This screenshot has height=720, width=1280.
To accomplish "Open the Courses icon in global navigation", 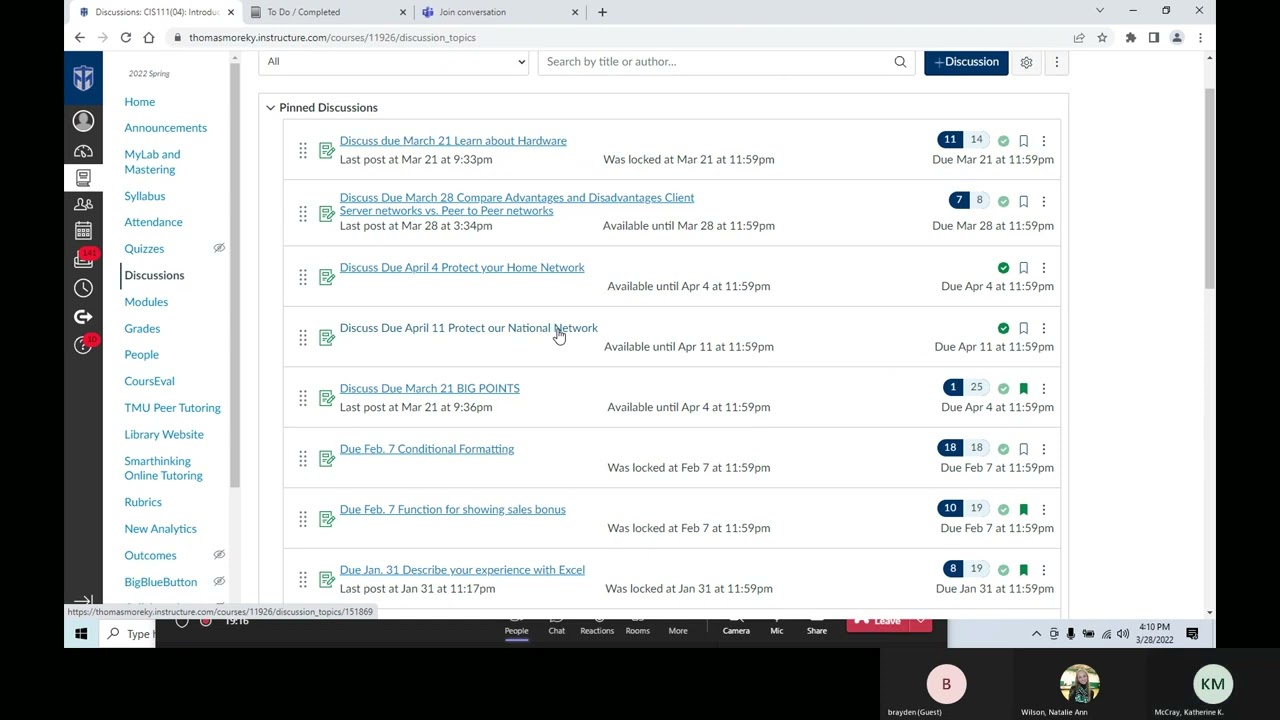I will point(83,178).
